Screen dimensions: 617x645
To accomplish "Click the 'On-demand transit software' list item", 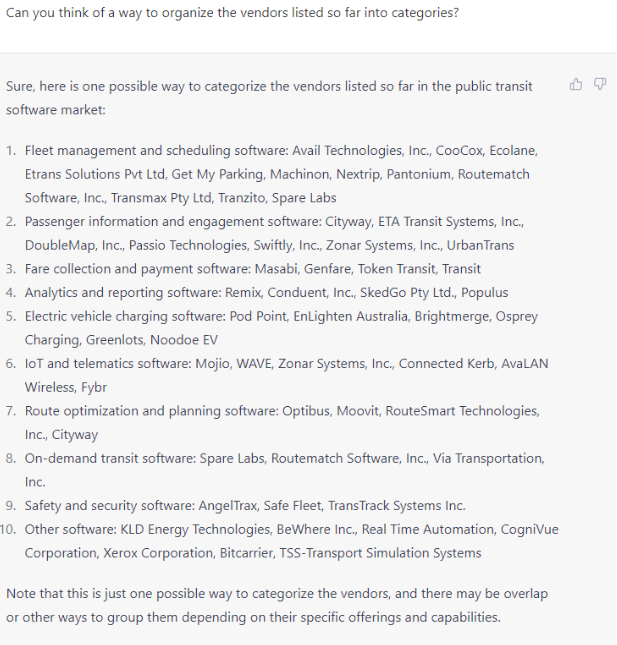I will click(114, 458).
